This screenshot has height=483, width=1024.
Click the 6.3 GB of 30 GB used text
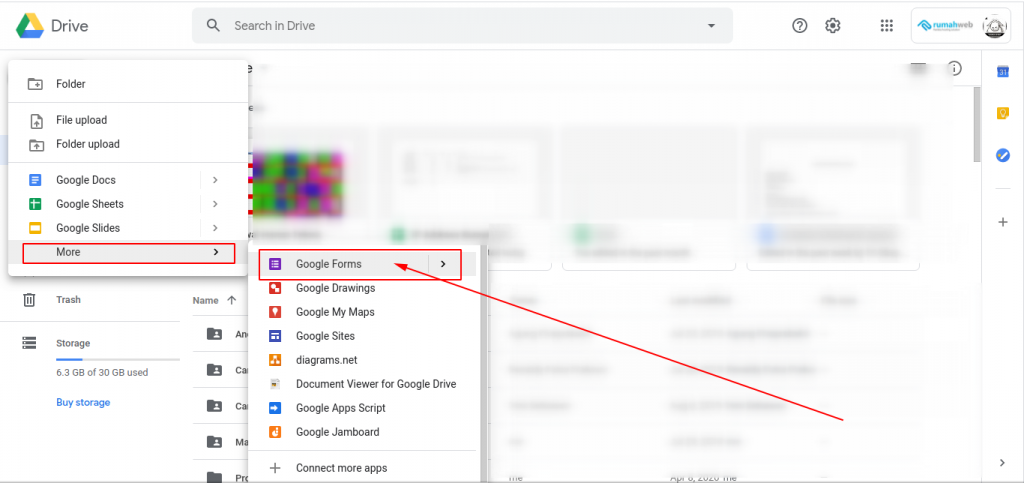point(102,373)
